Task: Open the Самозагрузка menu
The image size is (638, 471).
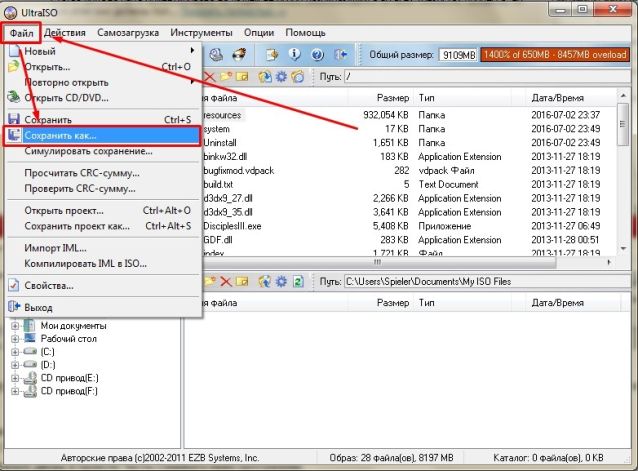Action: [x=128, y=33]
